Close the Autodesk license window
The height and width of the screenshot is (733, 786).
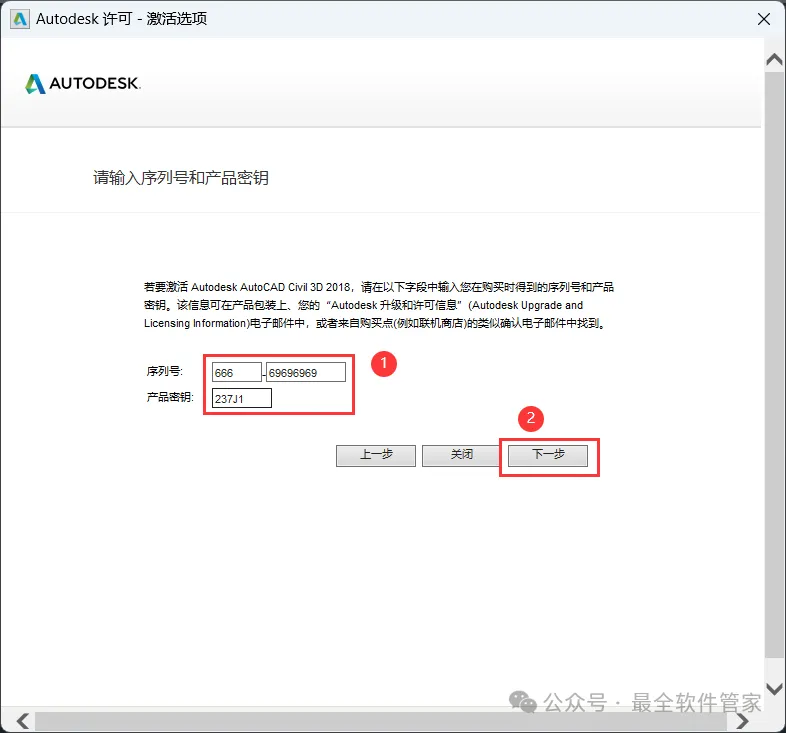763,19
